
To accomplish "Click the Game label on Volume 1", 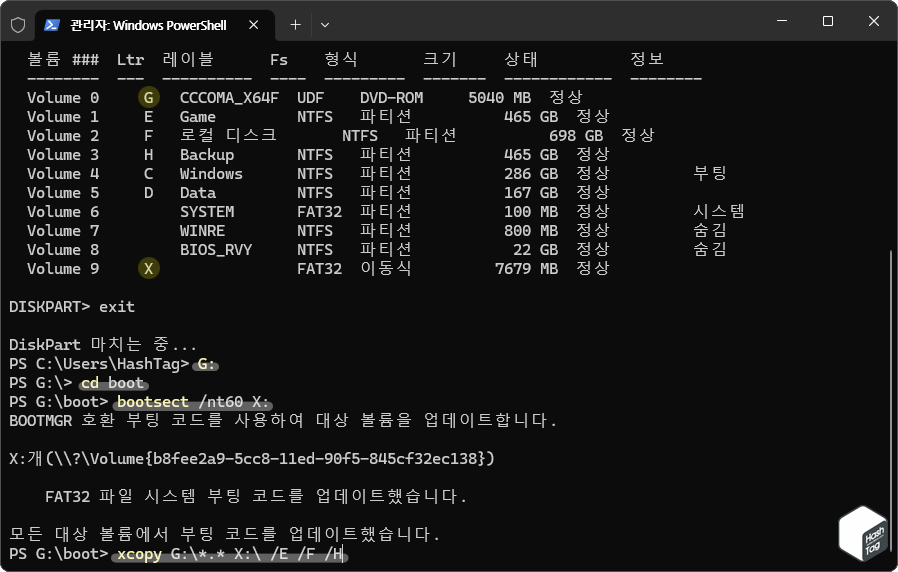I will tap(198, 117).
